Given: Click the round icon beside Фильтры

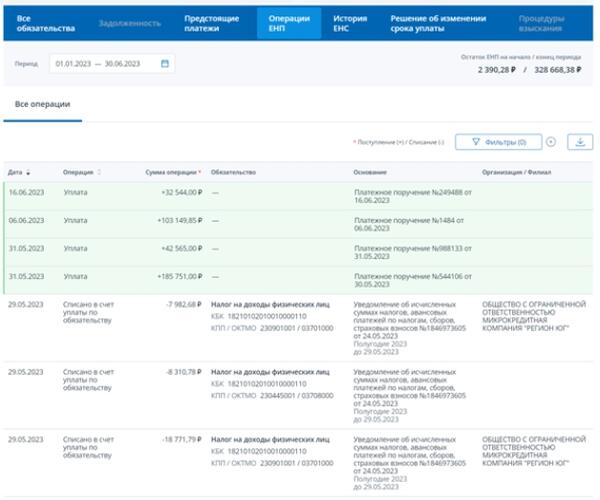Looking at the screenshot, I should point(551,142).
